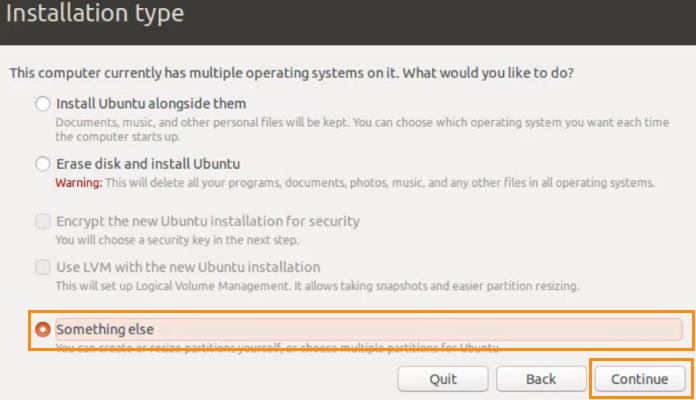Tick Encrypt the new Ubuntu installation checkbox
This screenshot has width=696, height=400.
(x=43, y=221)
